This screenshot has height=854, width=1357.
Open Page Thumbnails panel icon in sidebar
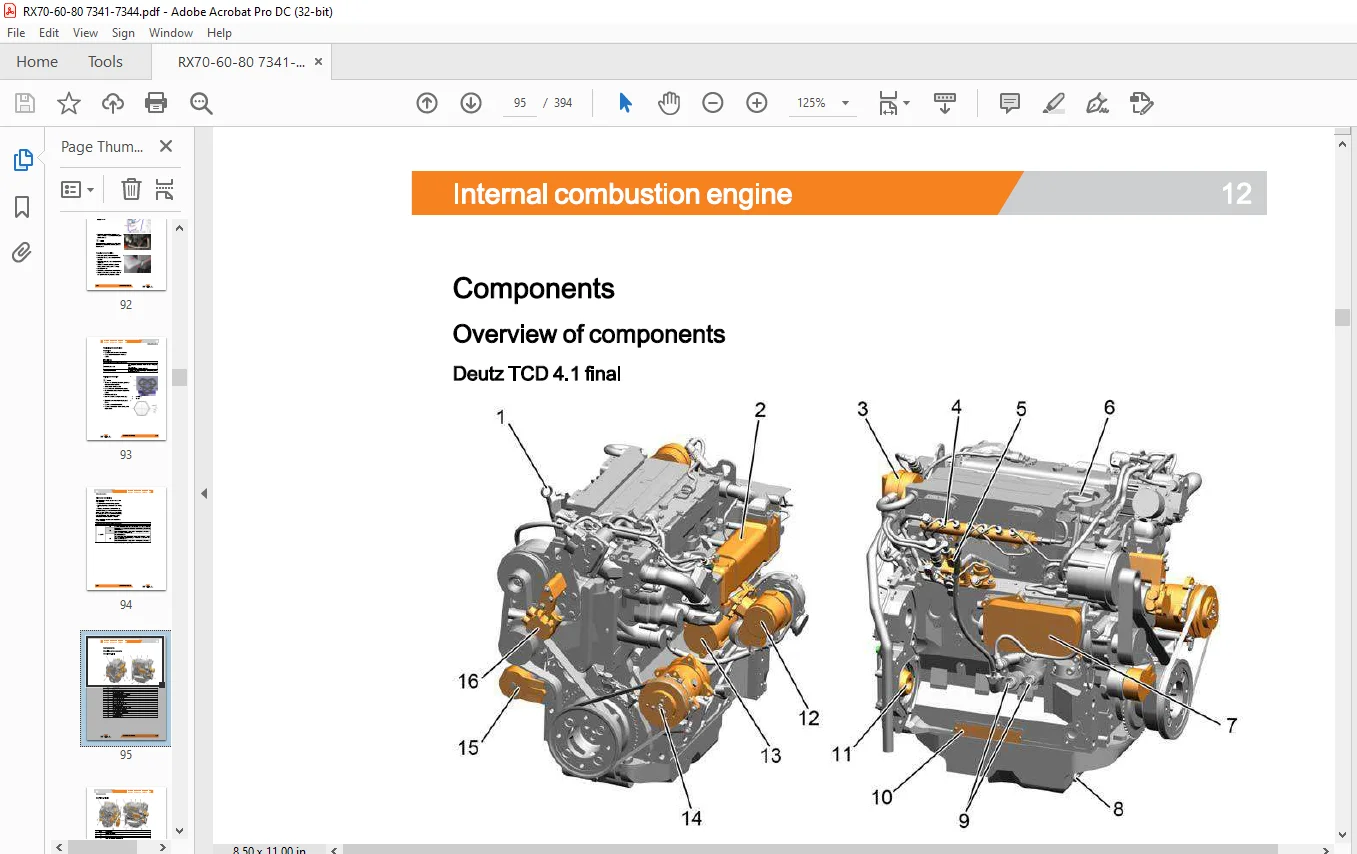tap(22, 160)
